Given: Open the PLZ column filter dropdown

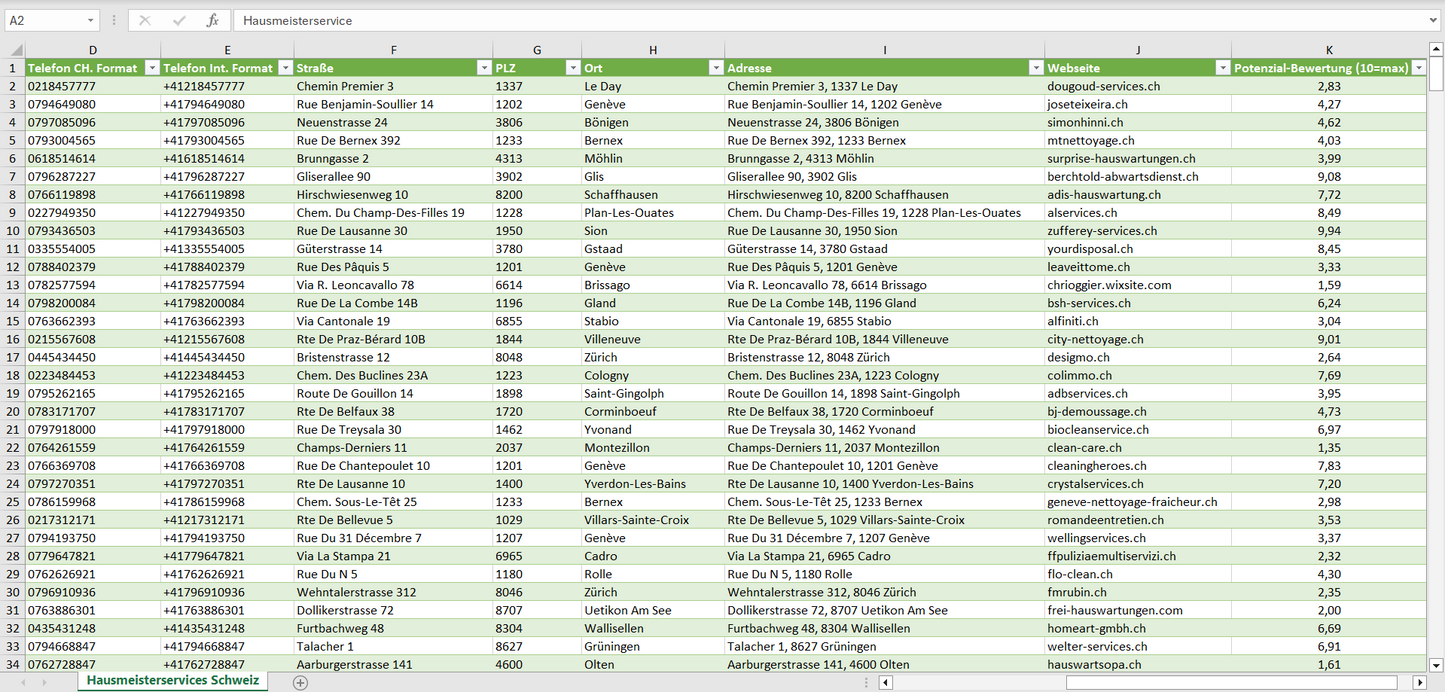Looking at the screenshot, I should pyautogui.click(x=572, y=68).
